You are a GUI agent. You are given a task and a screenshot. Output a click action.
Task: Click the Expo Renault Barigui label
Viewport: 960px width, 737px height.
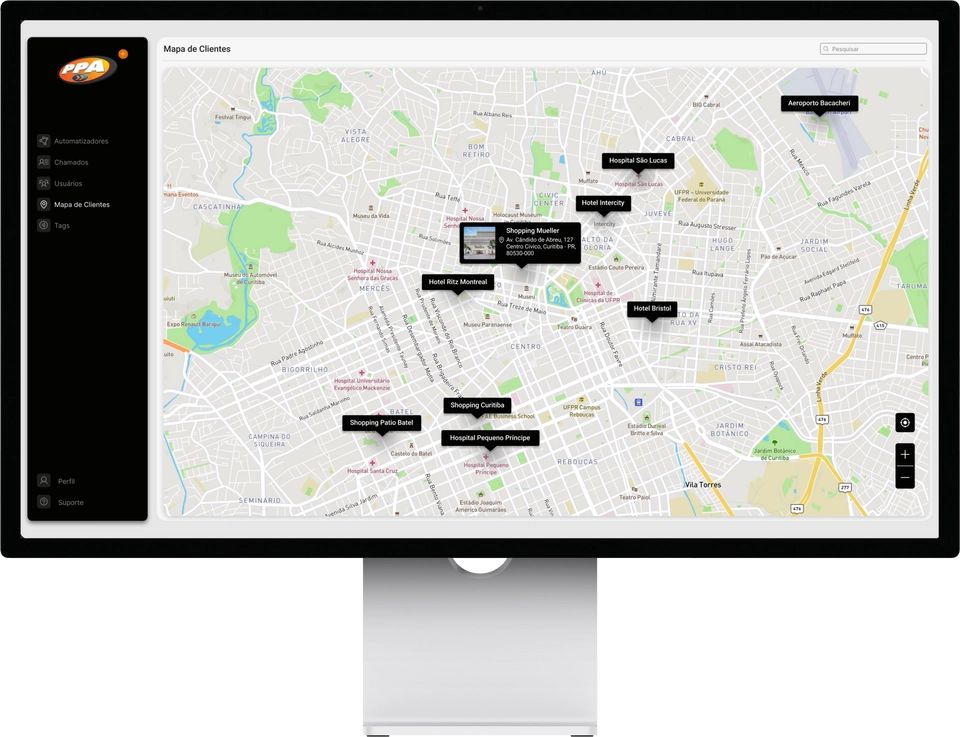[x=193, y=324]
